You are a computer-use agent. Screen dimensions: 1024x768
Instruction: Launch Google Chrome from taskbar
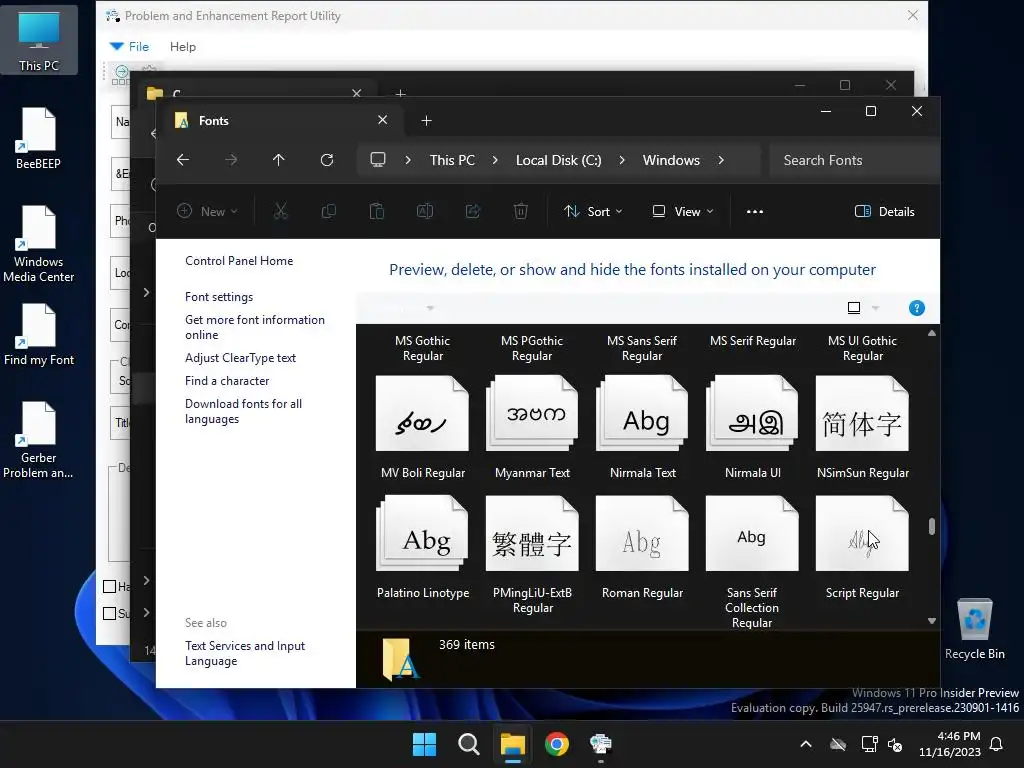pos(557,744)
